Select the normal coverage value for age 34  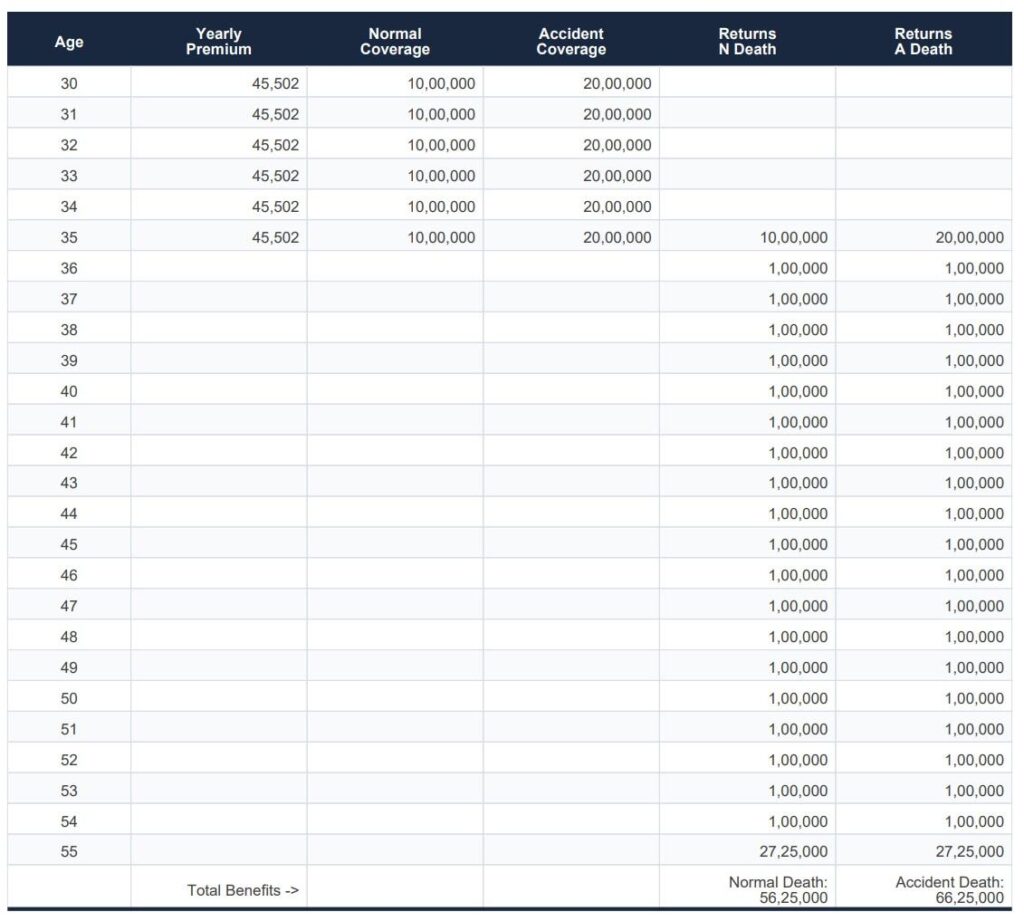coord(441,207)
